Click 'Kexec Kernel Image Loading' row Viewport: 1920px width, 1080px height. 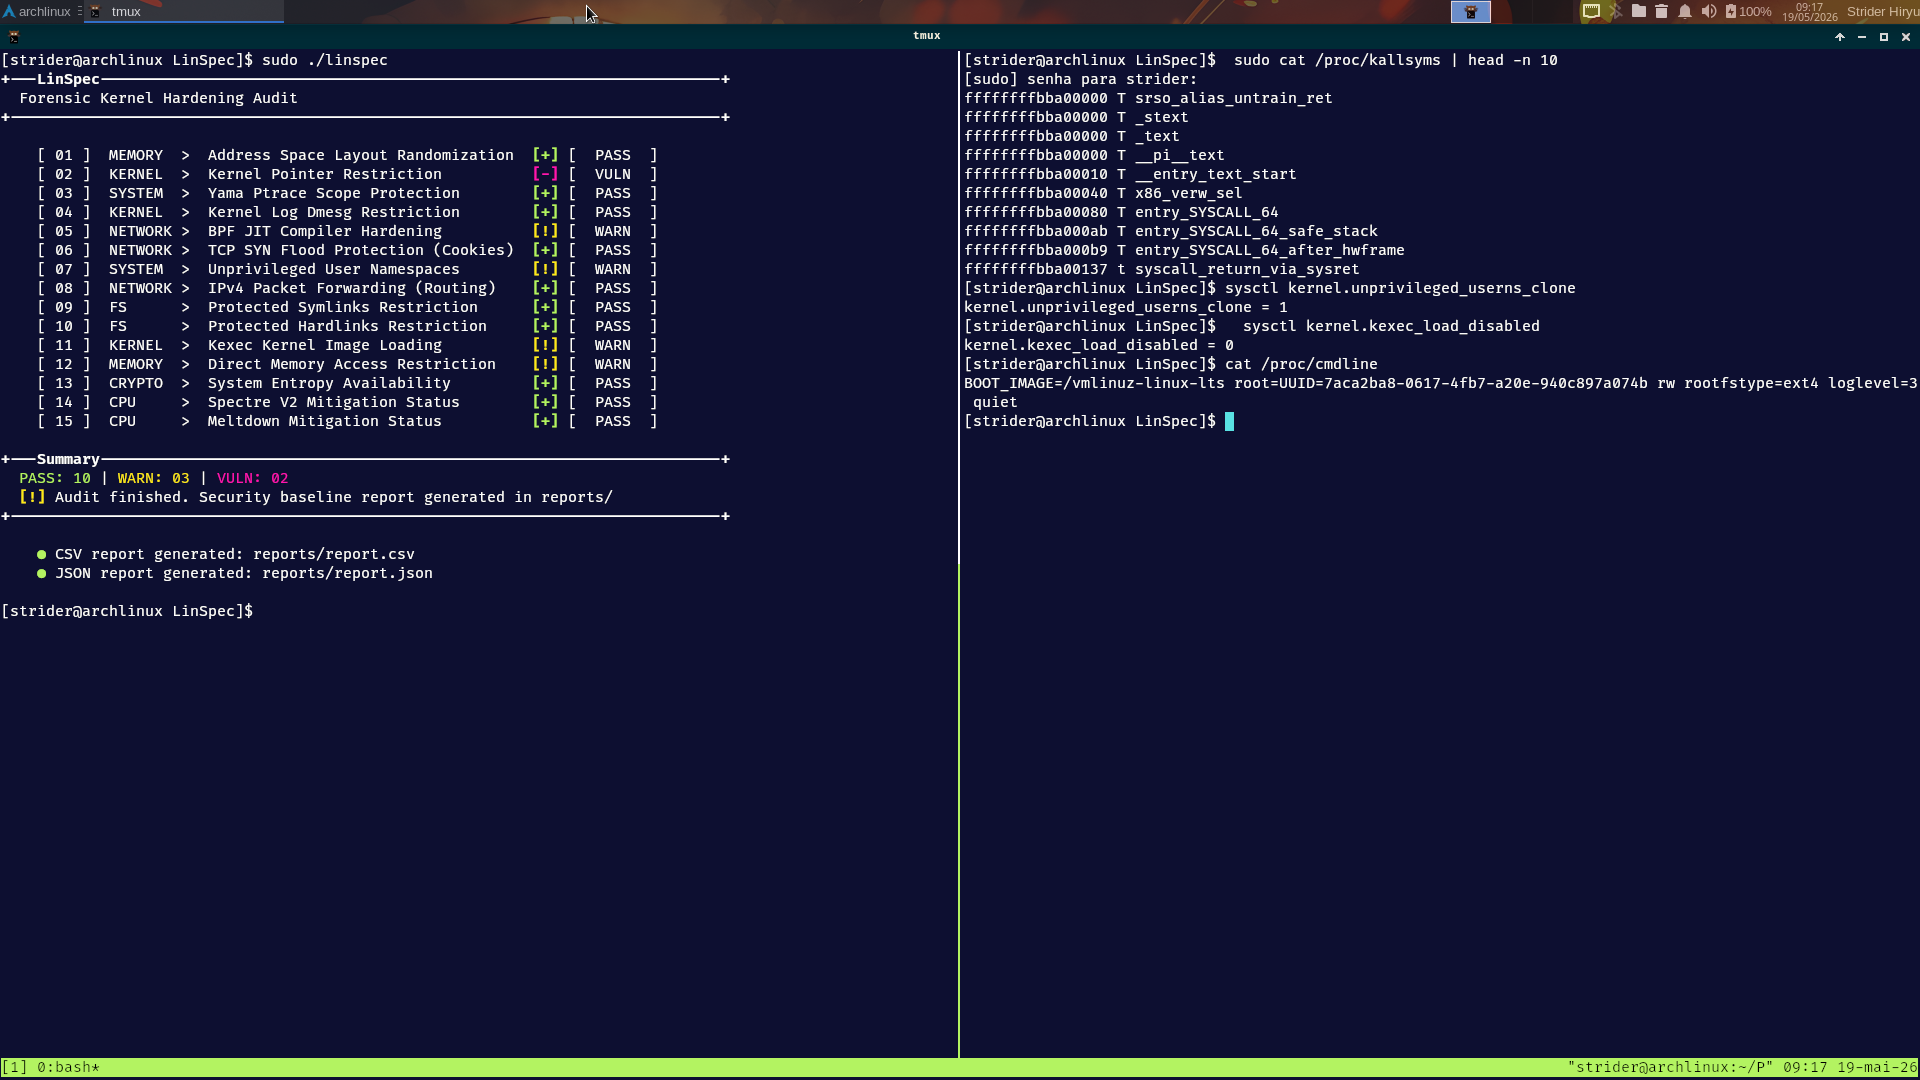pos(347,345)
